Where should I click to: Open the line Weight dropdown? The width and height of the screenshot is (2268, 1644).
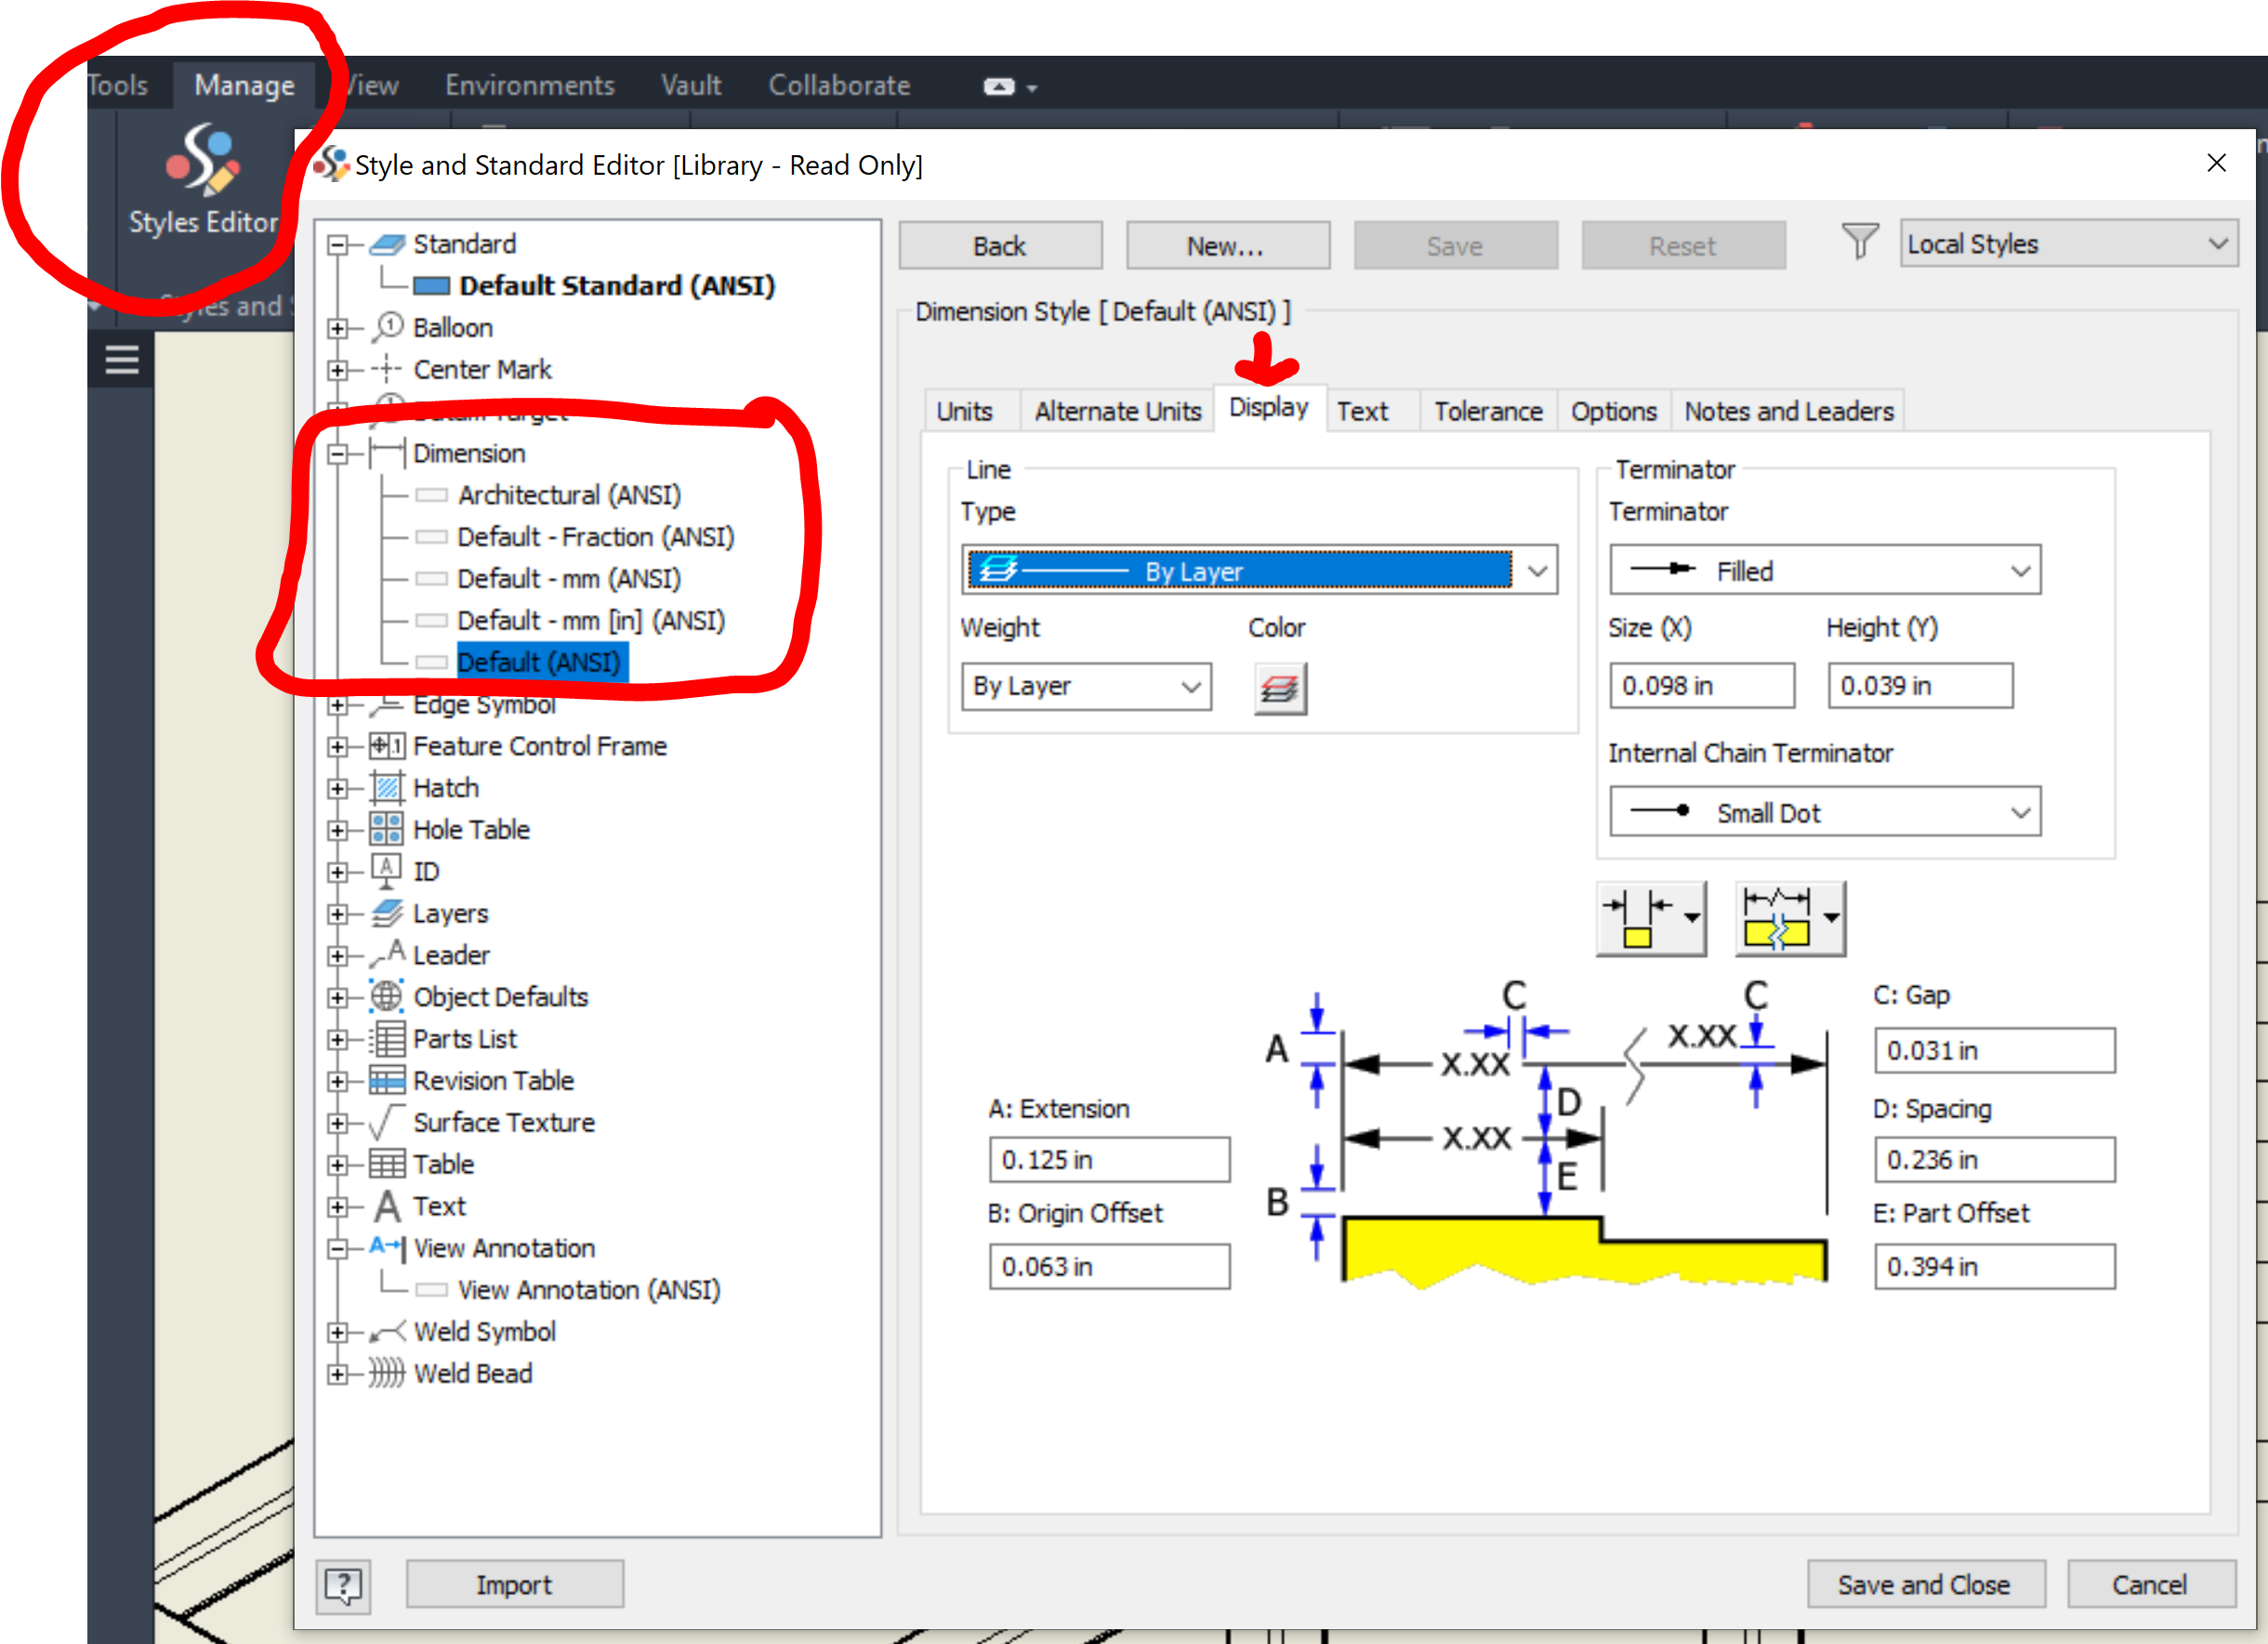coord(1086,687)
